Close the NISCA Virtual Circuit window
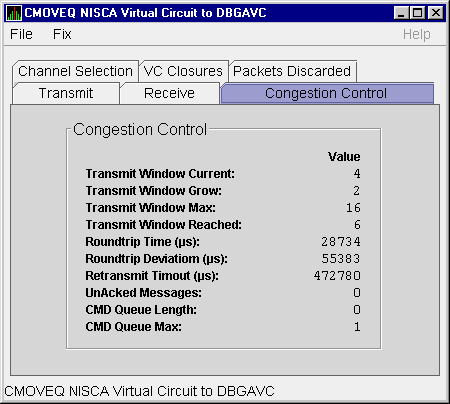The image size is (450, 404). (x=435, y=13)
